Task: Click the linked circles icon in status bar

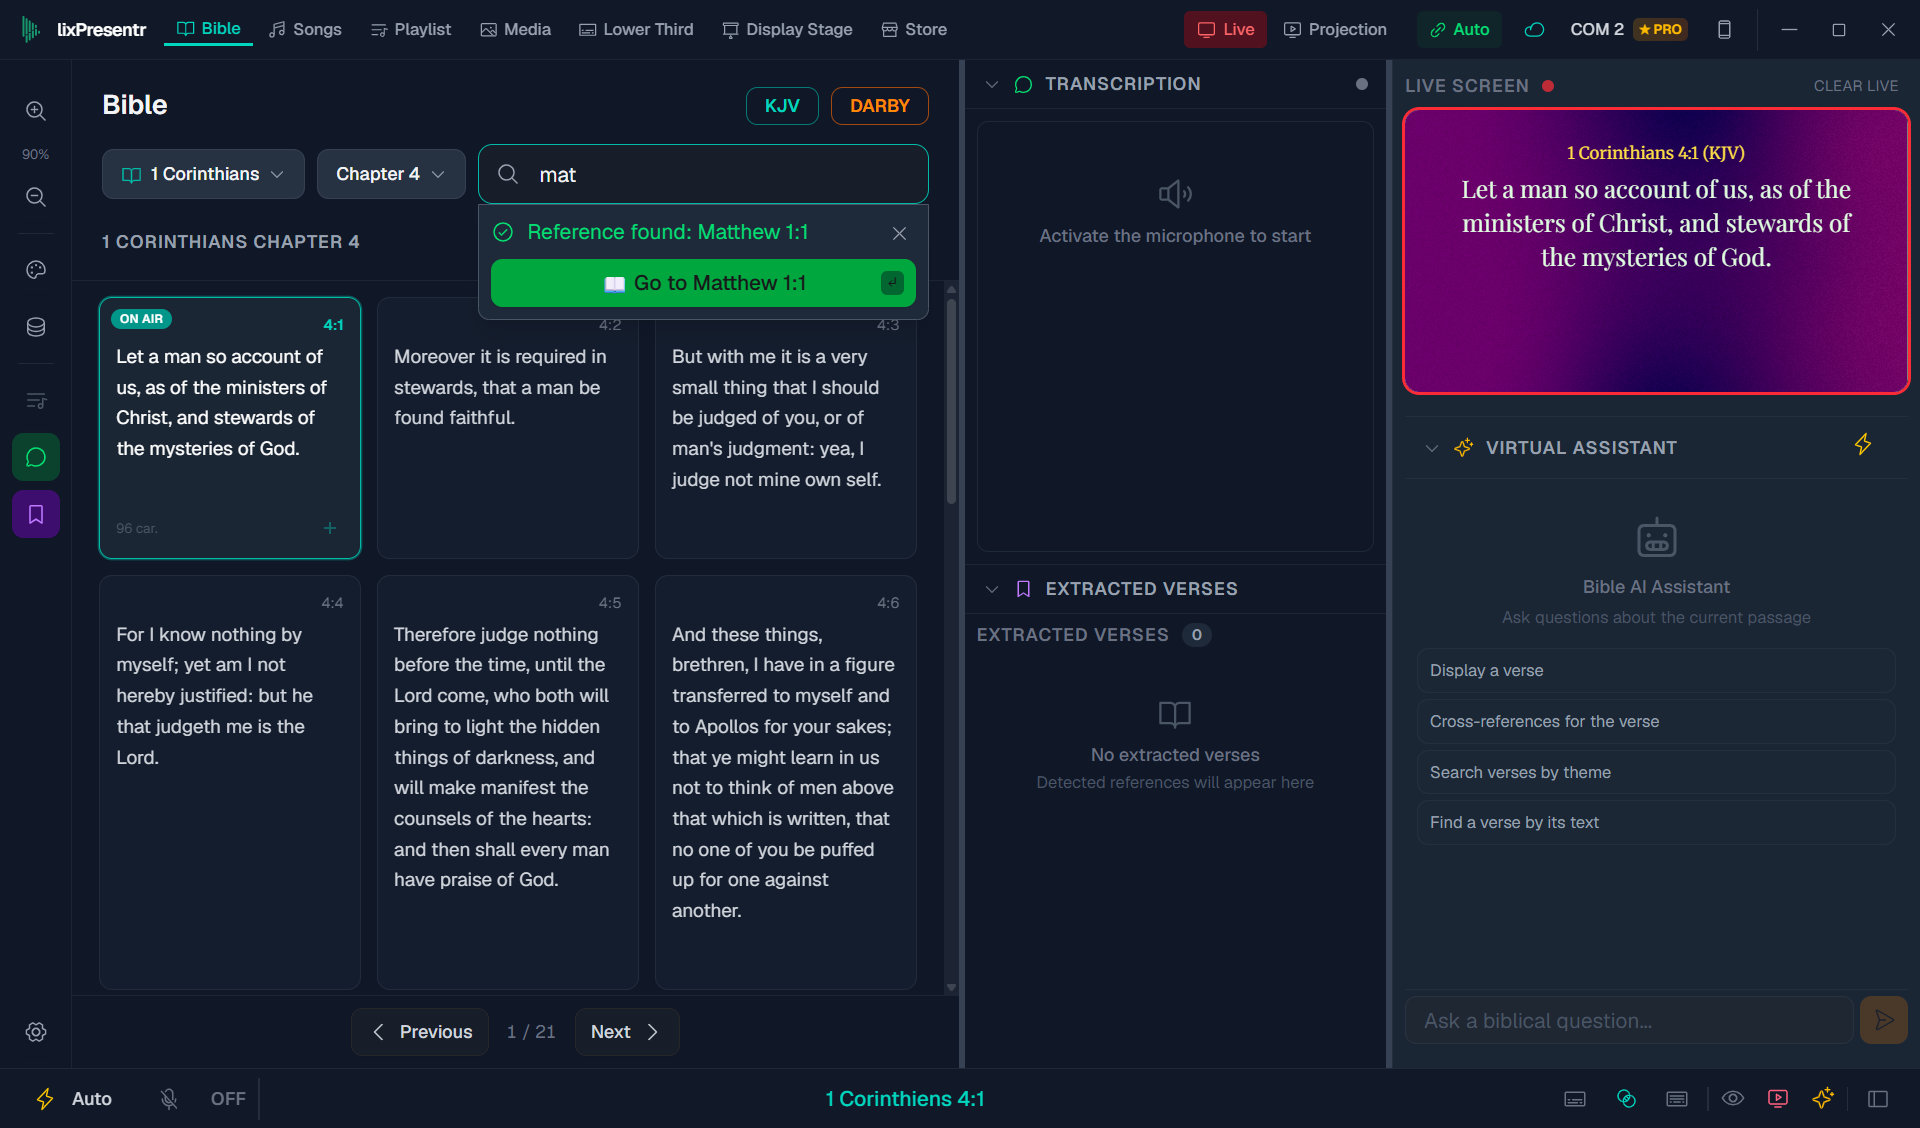Action: [1626, 1099]
